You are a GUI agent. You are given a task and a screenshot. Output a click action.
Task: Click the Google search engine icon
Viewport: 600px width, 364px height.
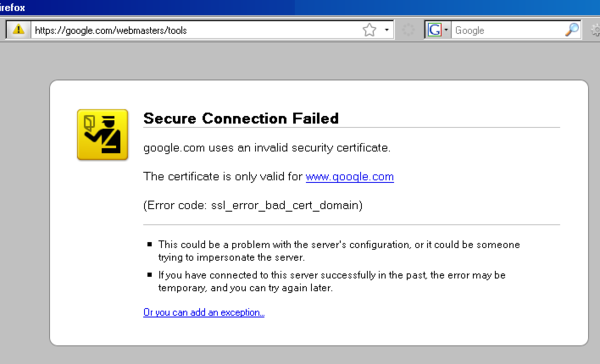435,30
